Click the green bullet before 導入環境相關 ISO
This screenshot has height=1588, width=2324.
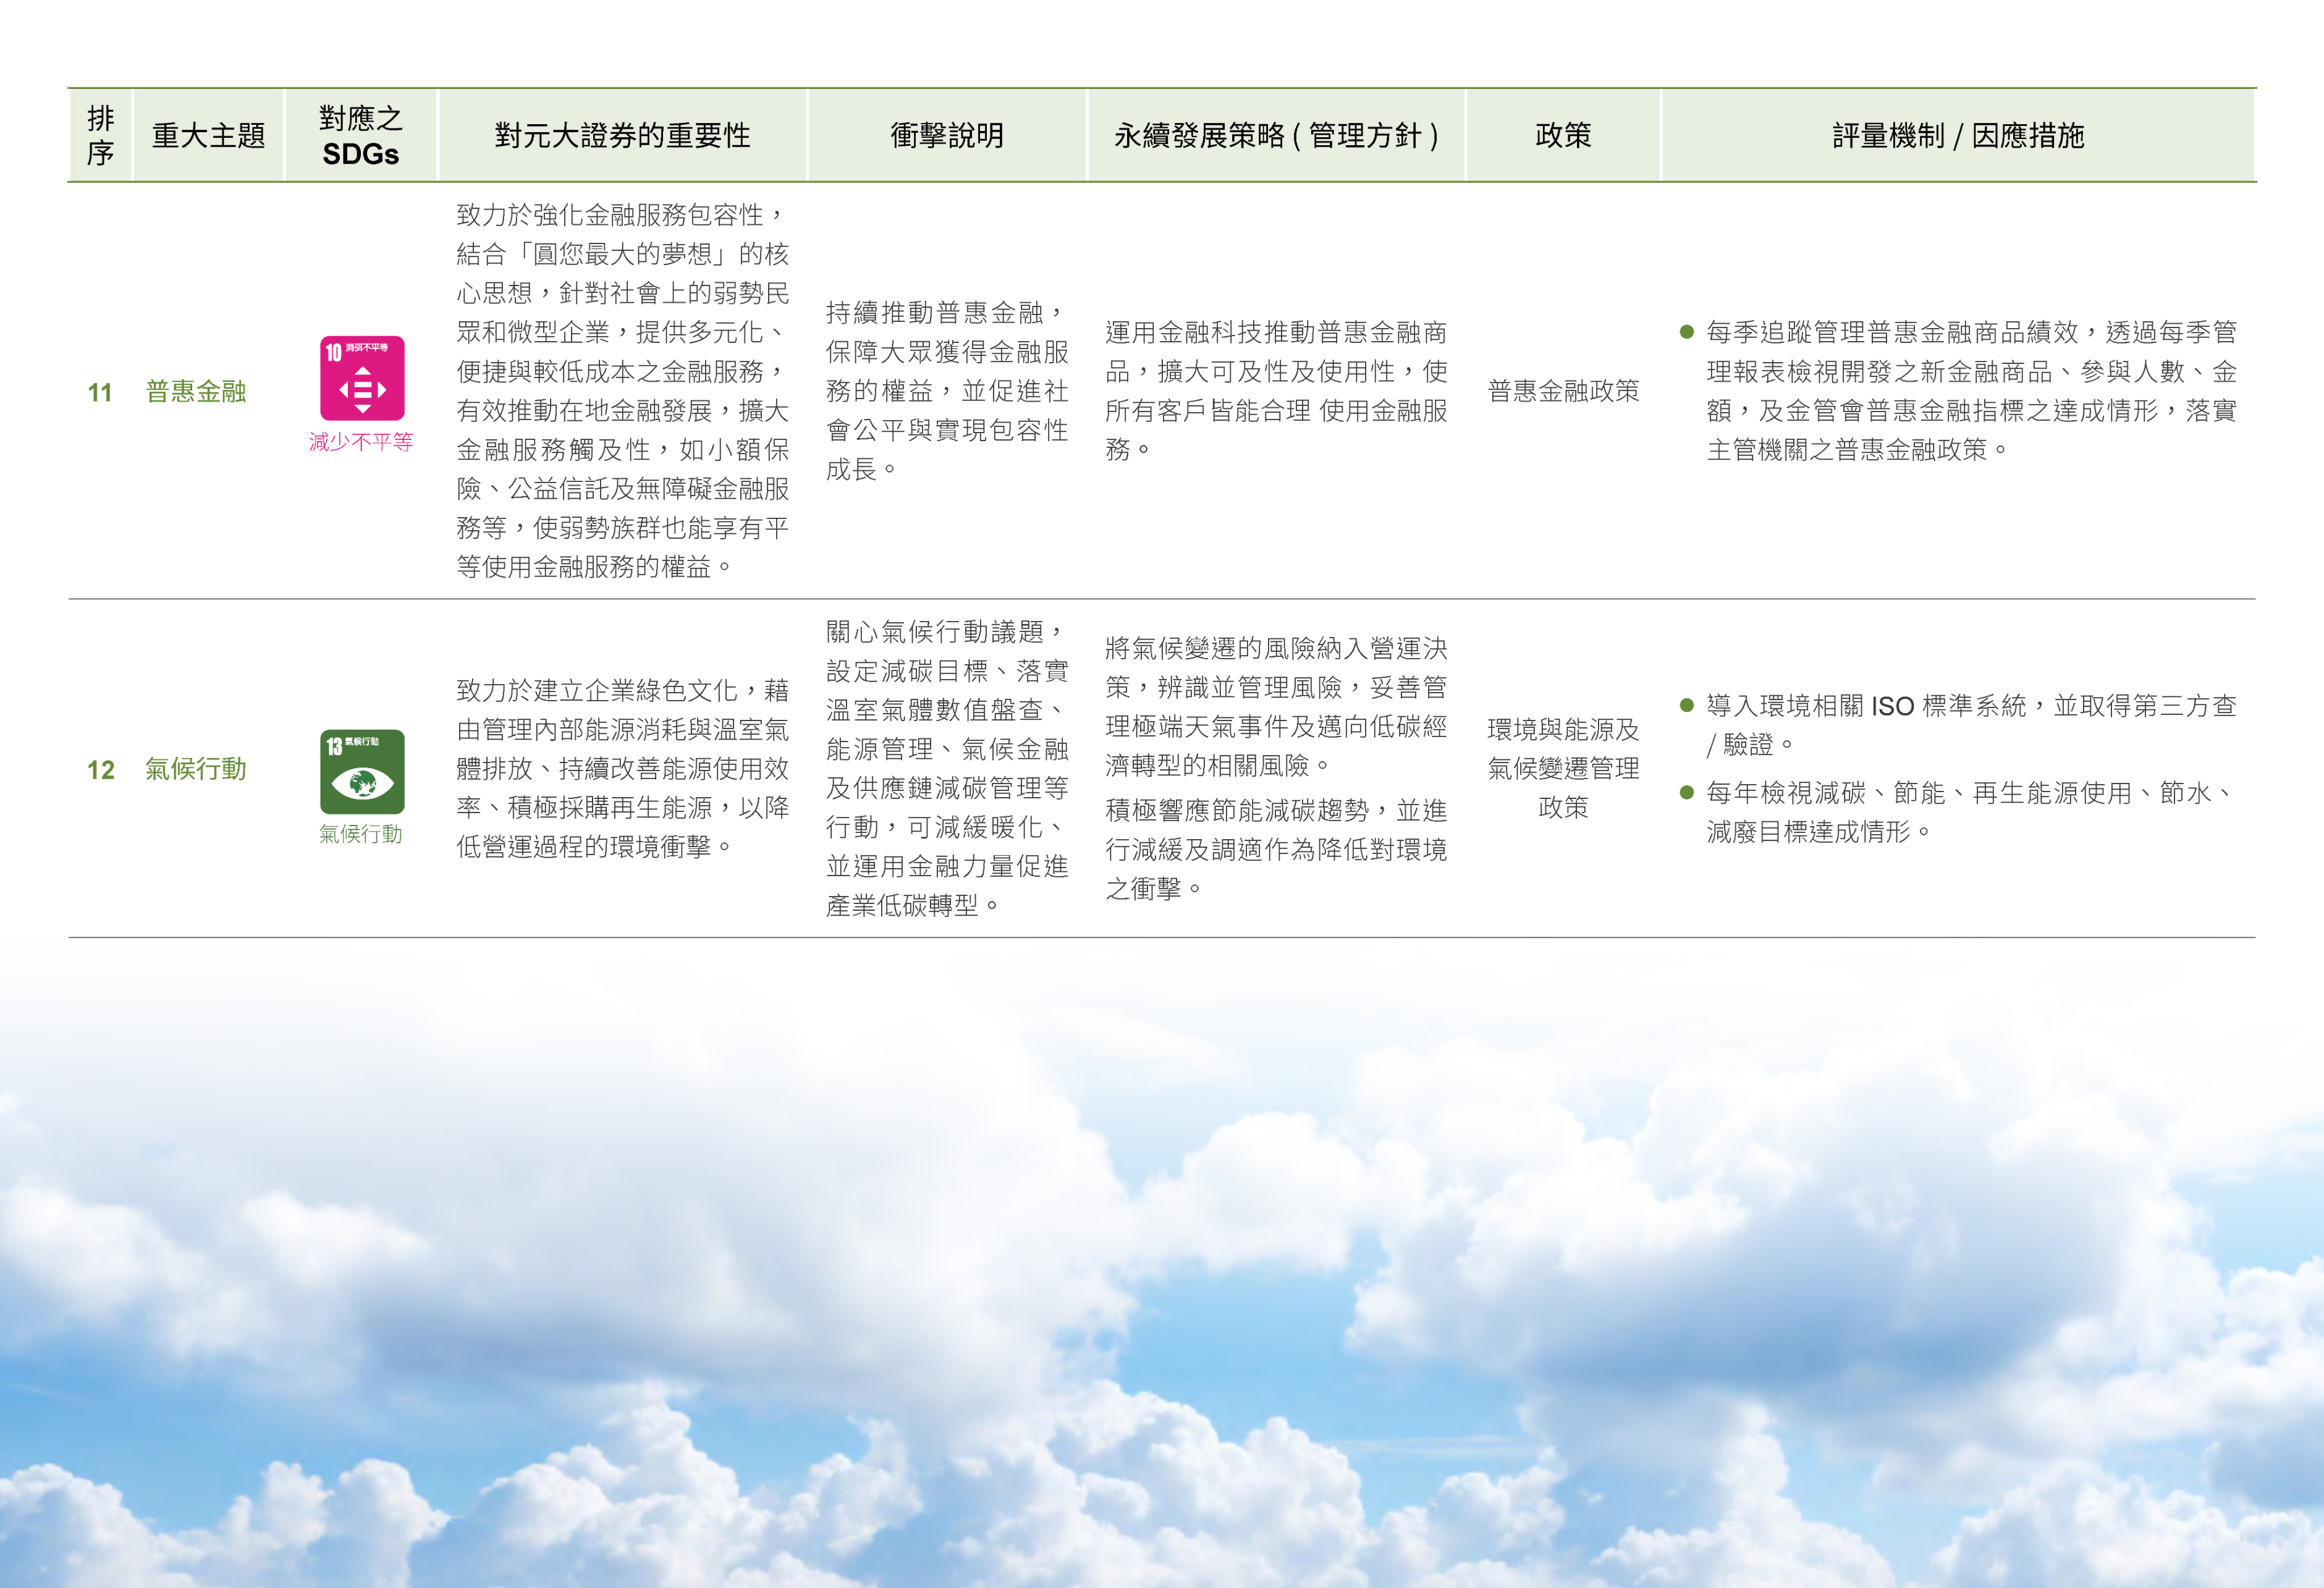pyautogui.click(x=1686, y=706)
